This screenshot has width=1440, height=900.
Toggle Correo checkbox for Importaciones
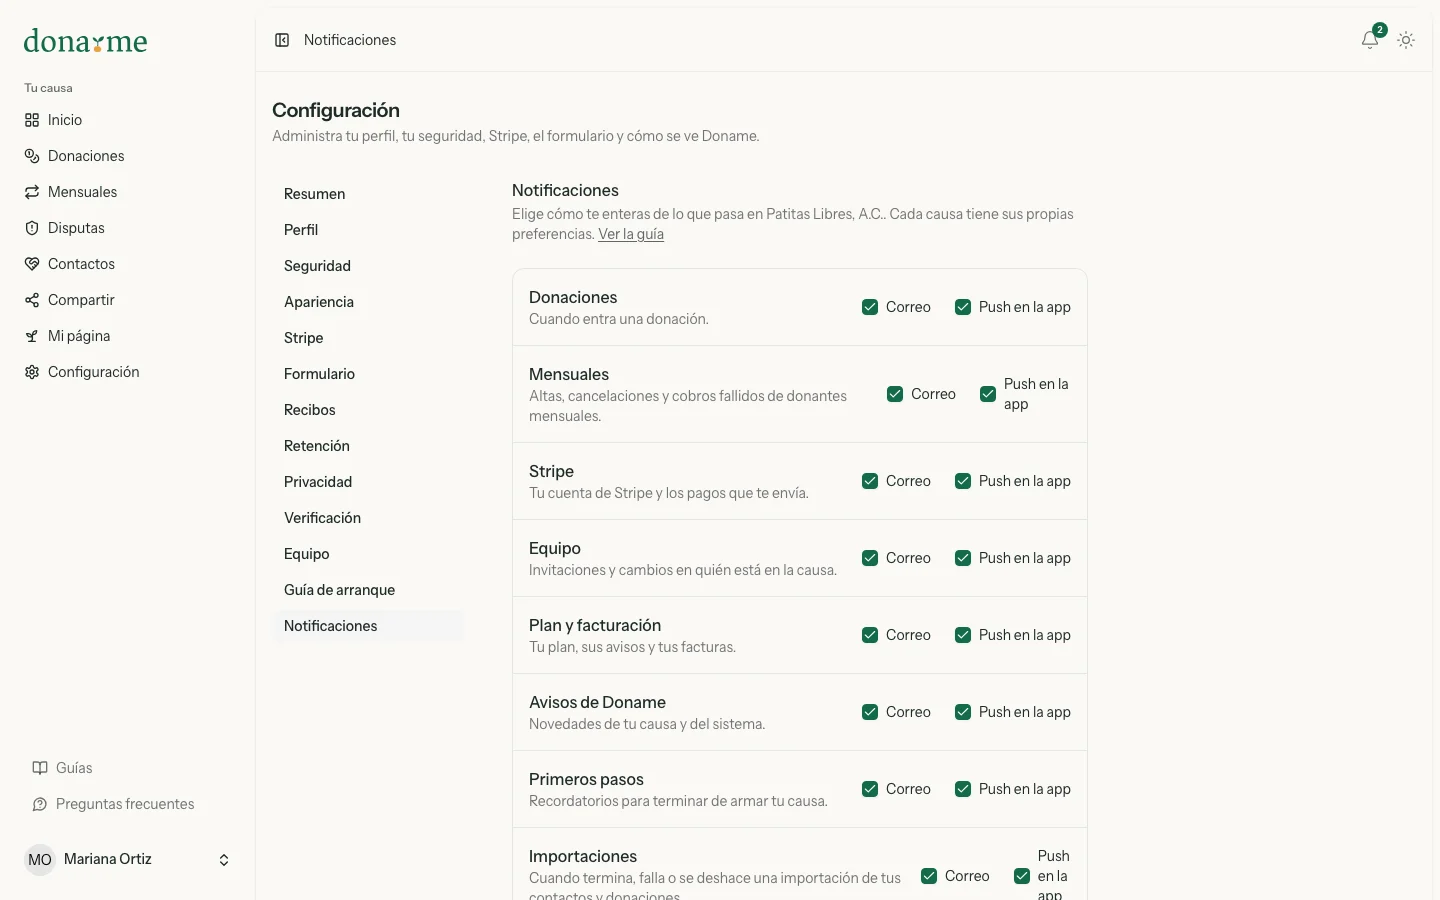click(x=929, y=876)
